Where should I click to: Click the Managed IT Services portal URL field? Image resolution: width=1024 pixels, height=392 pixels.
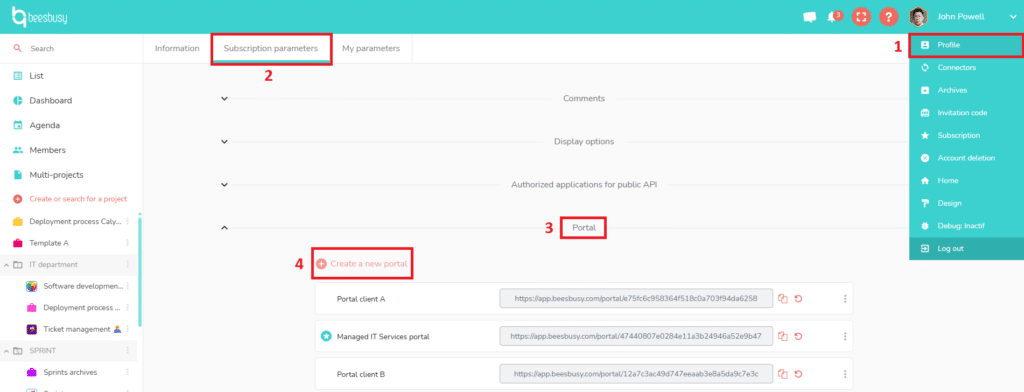636,336
